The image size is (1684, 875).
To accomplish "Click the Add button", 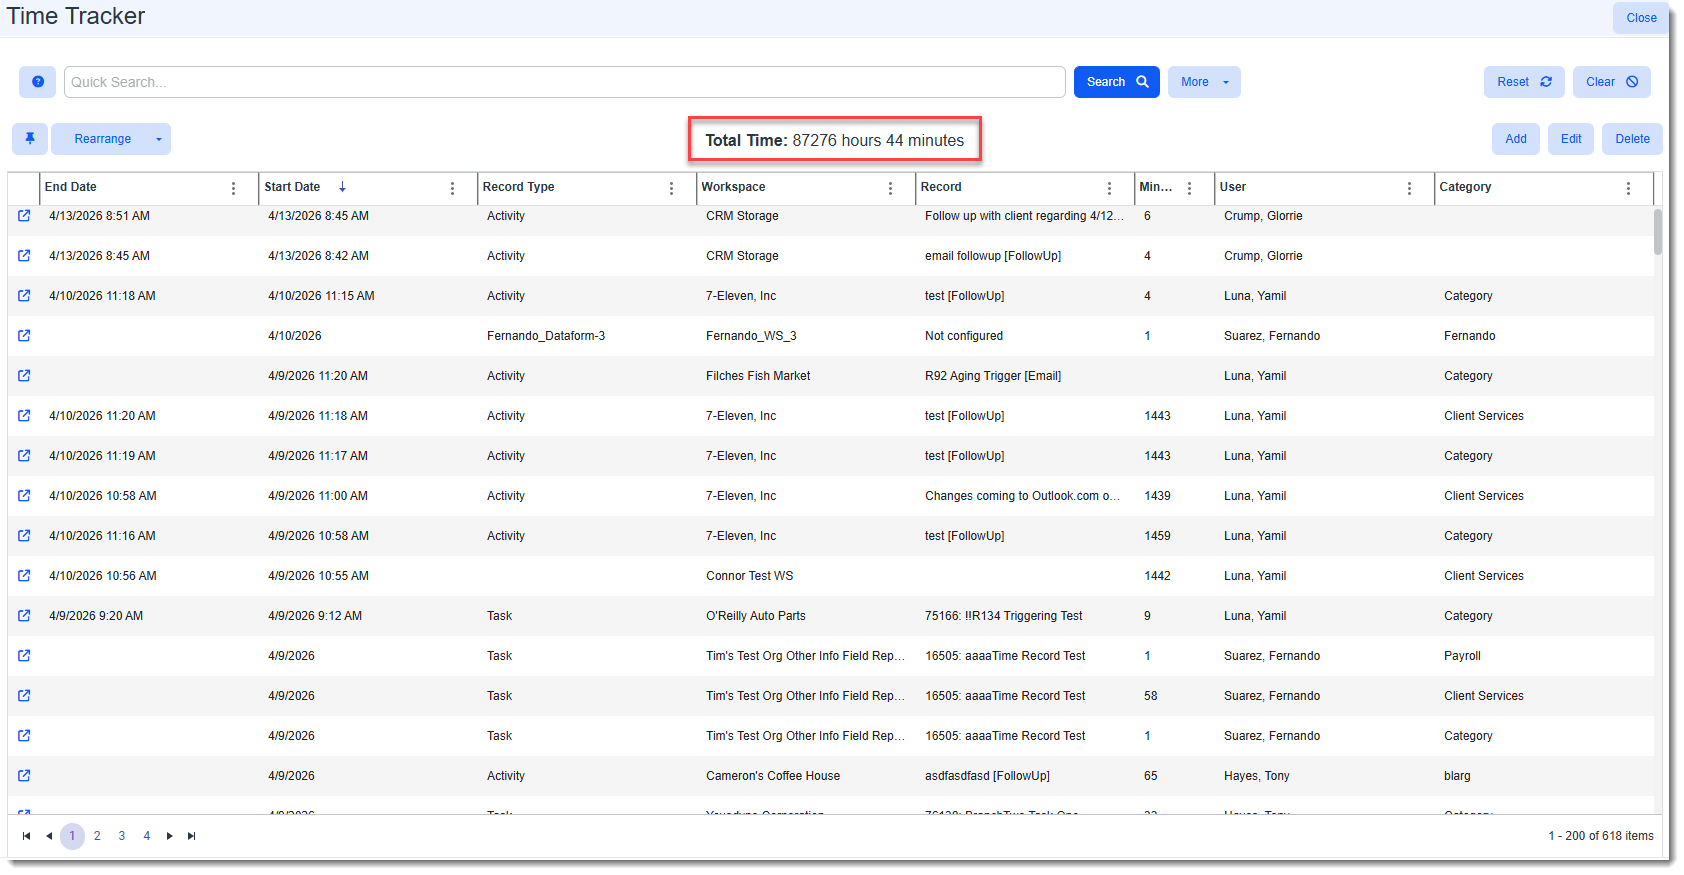I will [1516, 139].
